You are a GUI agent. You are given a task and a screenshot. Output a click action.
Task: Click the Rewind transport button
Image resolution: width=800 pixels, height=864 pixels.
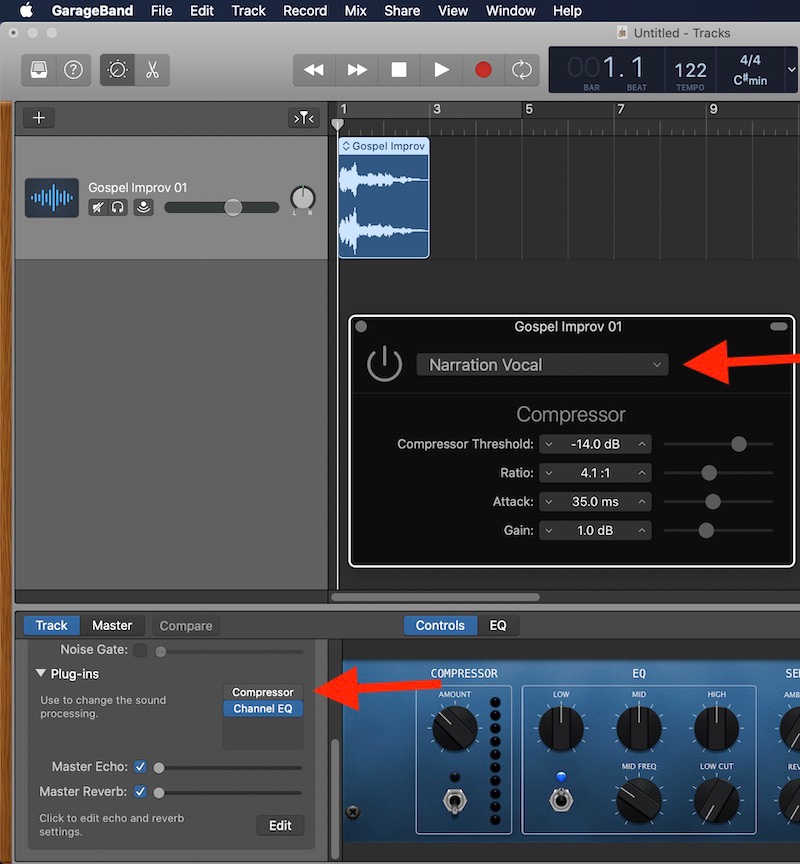[x=314, y=70]
